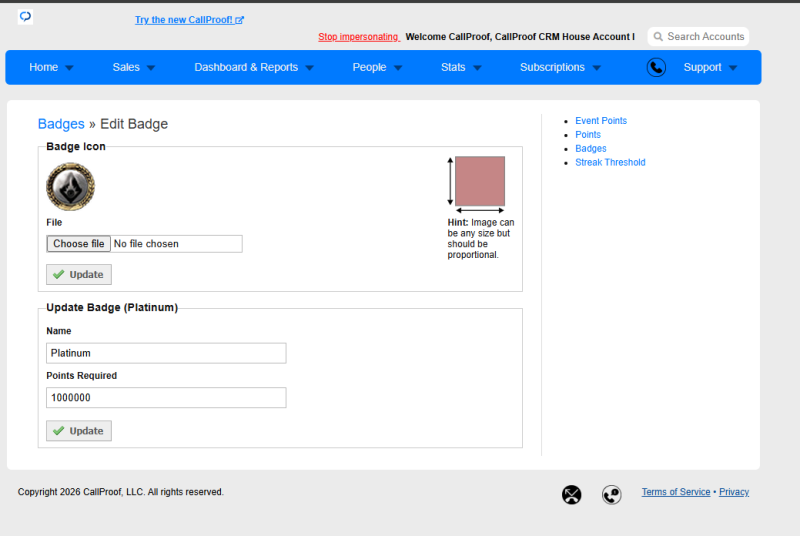
Task: Click the external link icon beside CallProof
Action: pyautogui.click(x=239, y=20)
